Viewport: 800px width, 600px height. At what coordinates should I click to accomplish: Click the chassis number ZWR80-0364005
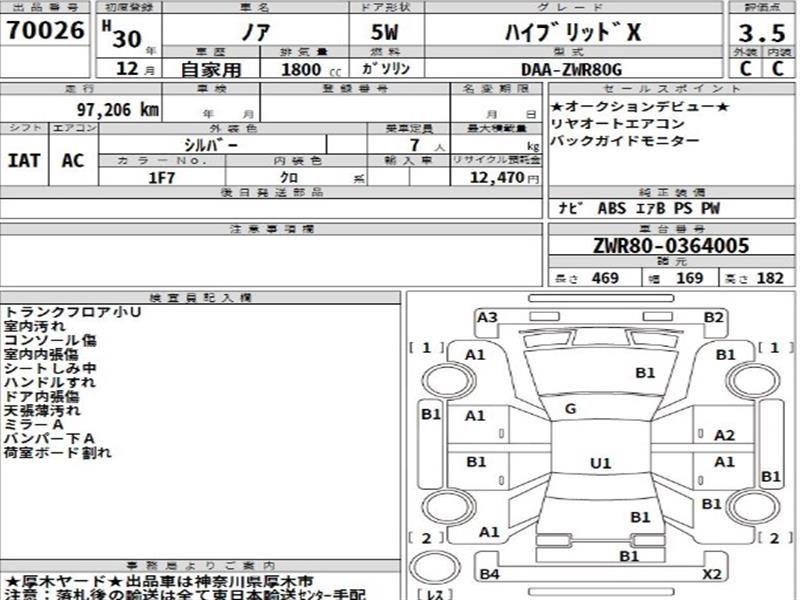[670, 246]
